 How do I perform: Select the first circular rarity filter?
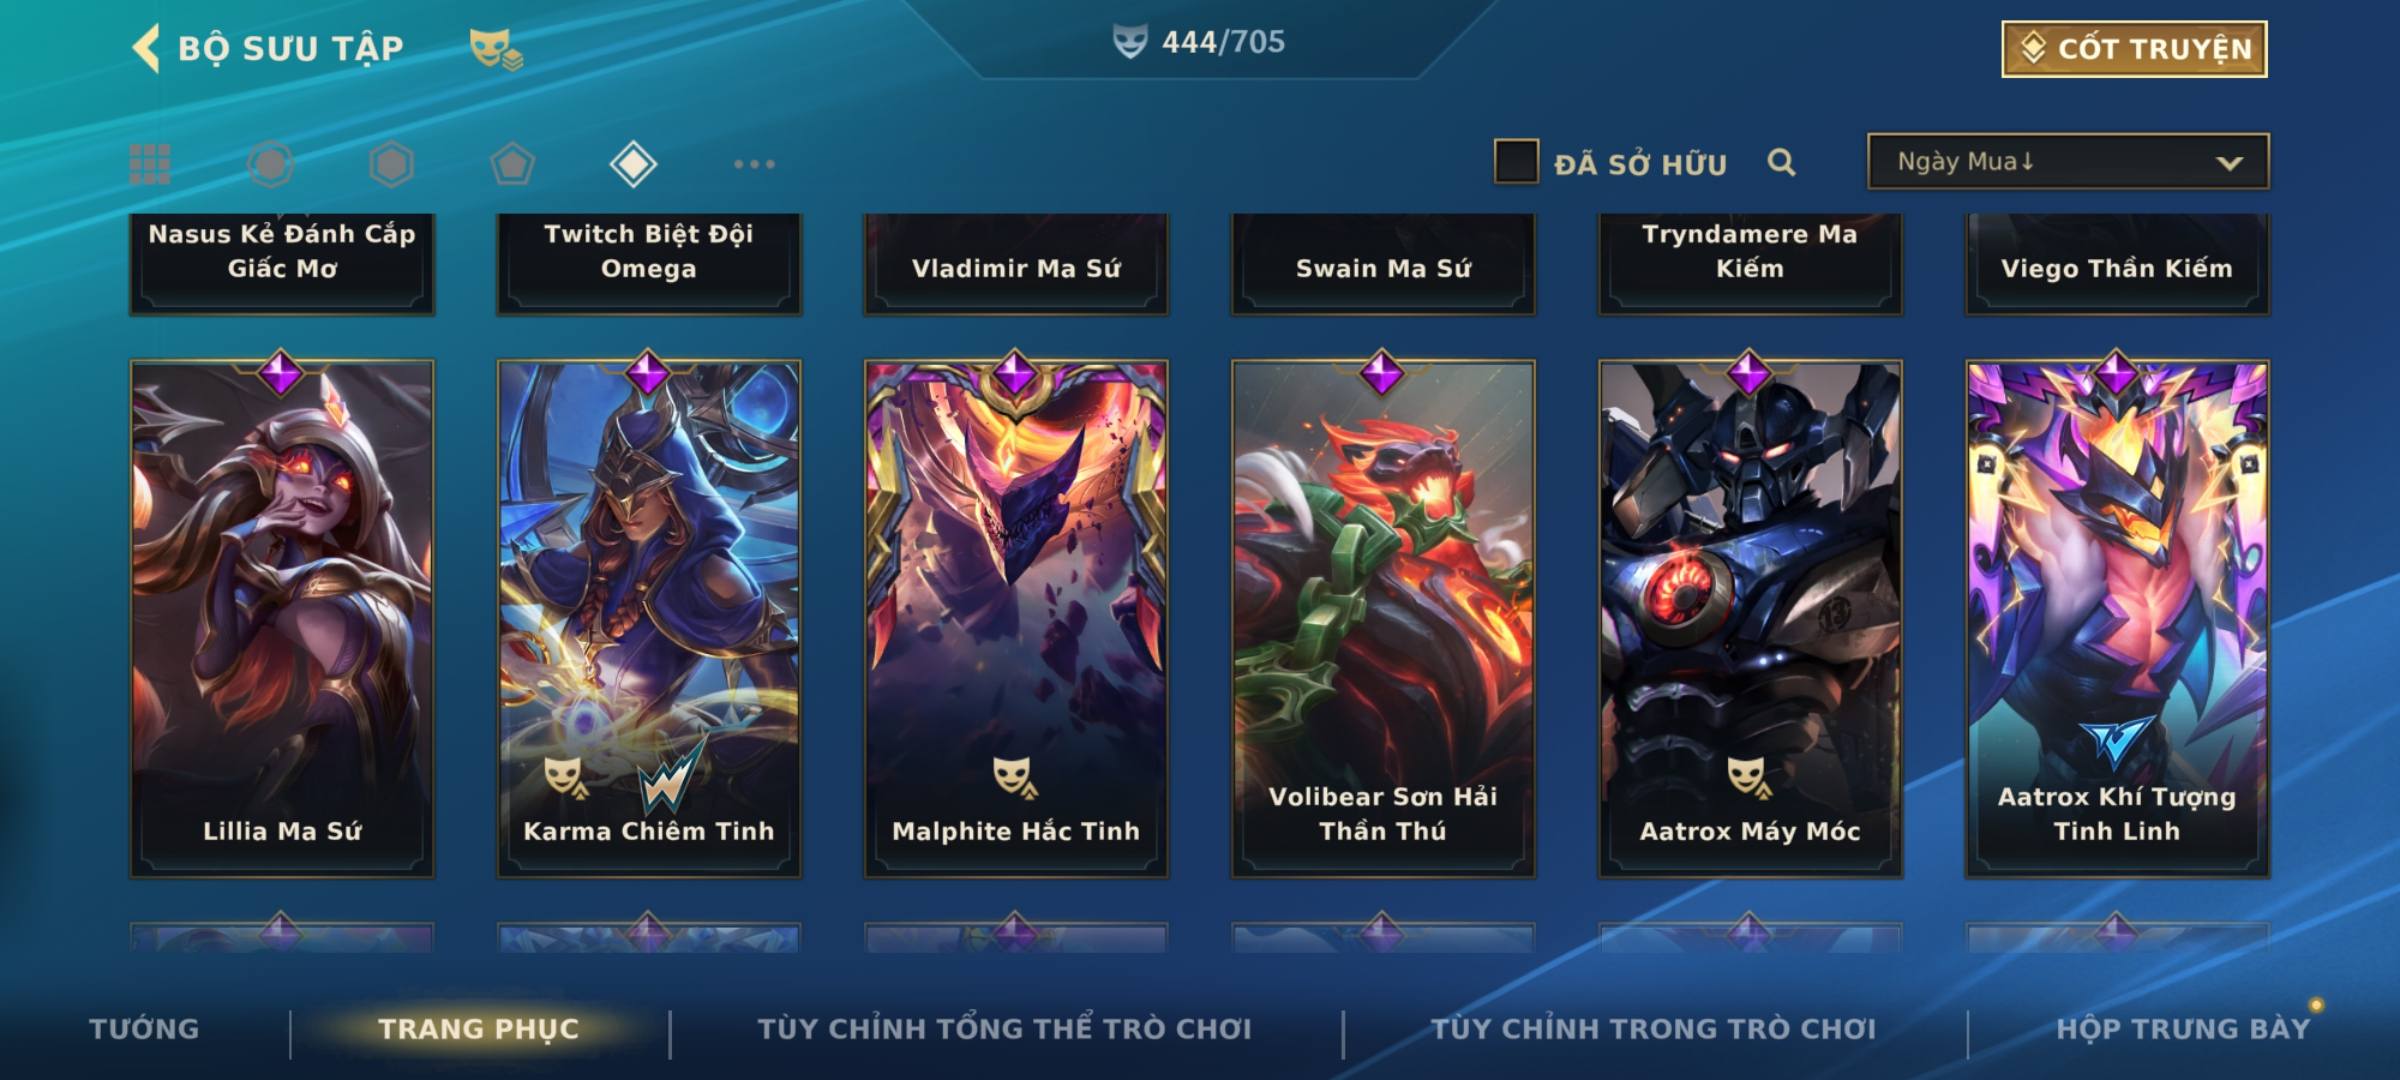270,164
